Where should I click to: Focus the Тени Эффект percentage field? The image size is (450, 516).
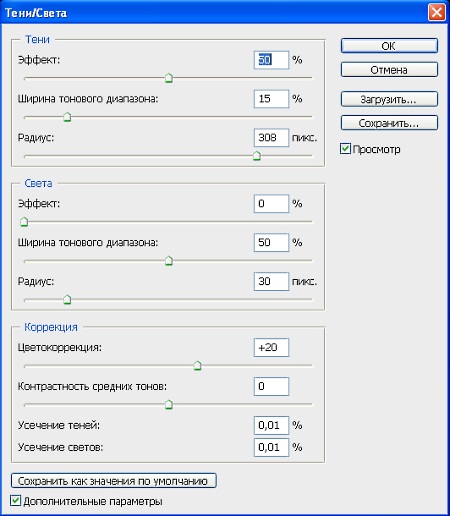pos(271,60)
